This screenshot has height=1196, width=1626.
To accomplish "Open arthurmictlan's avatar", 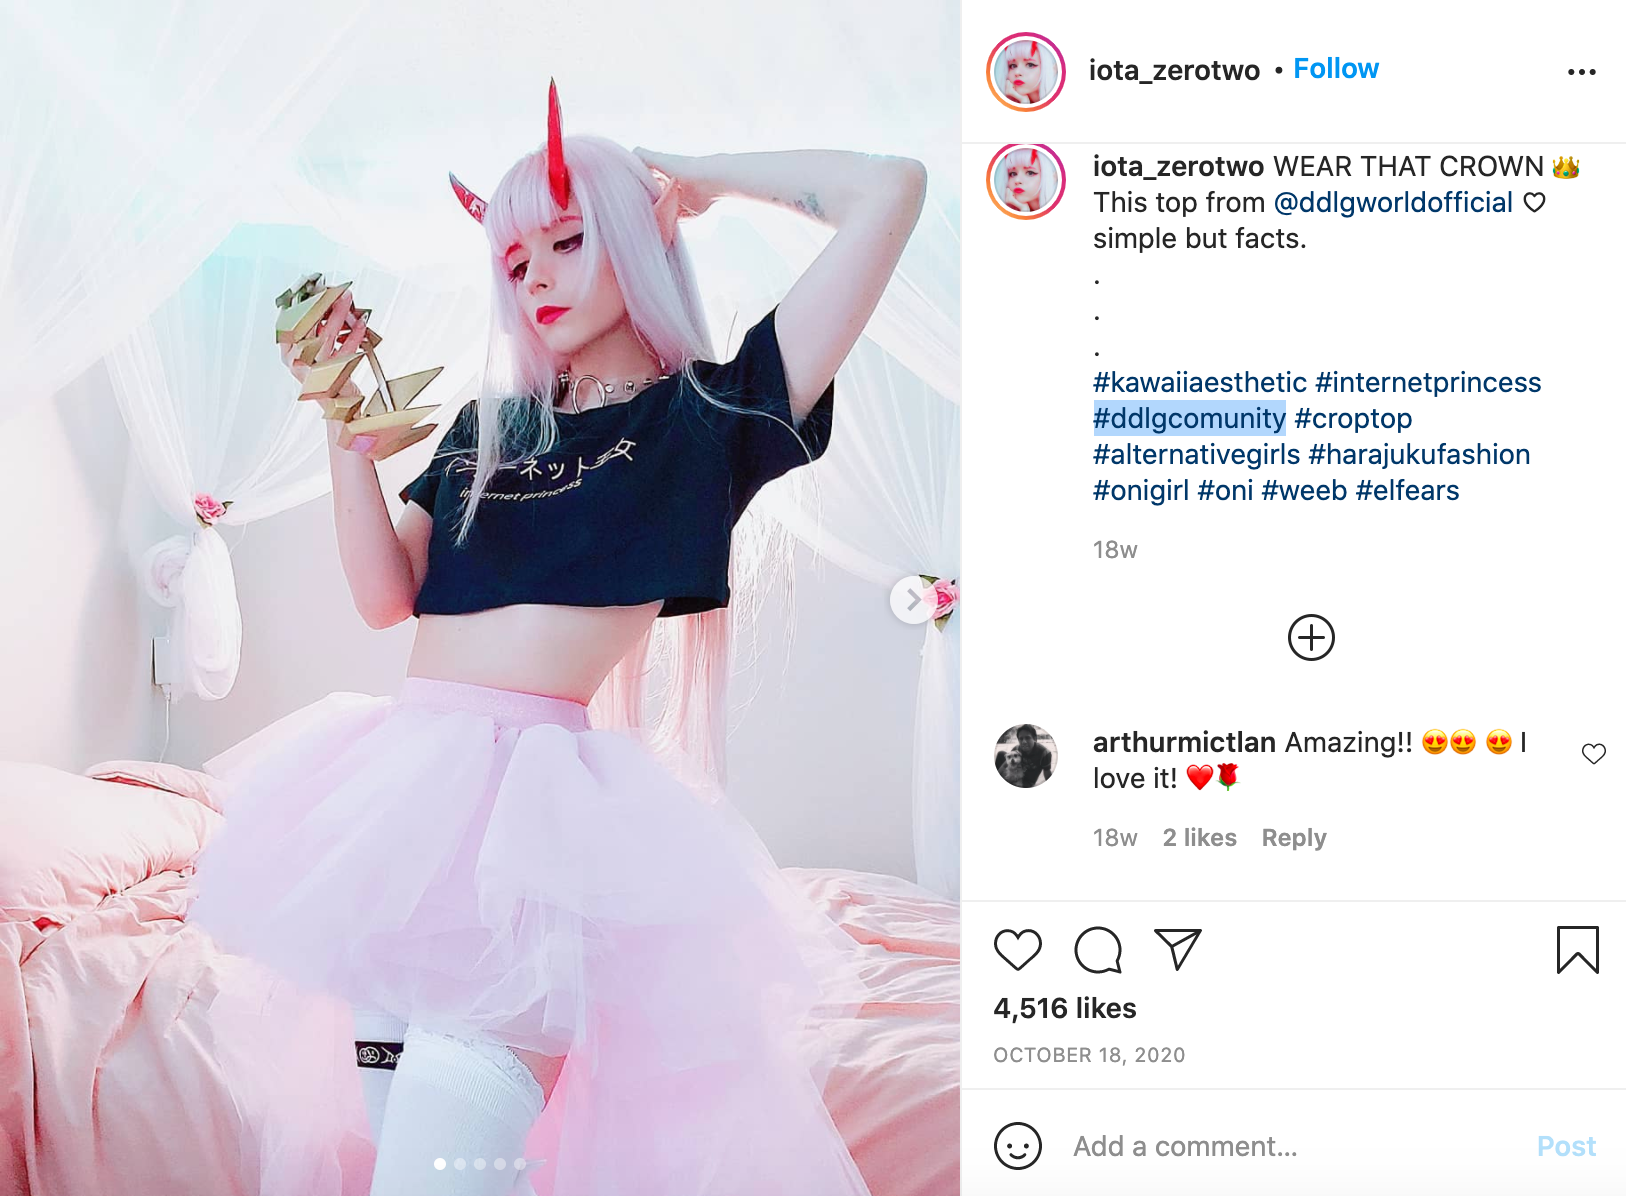I will [x=1026, y=756].
